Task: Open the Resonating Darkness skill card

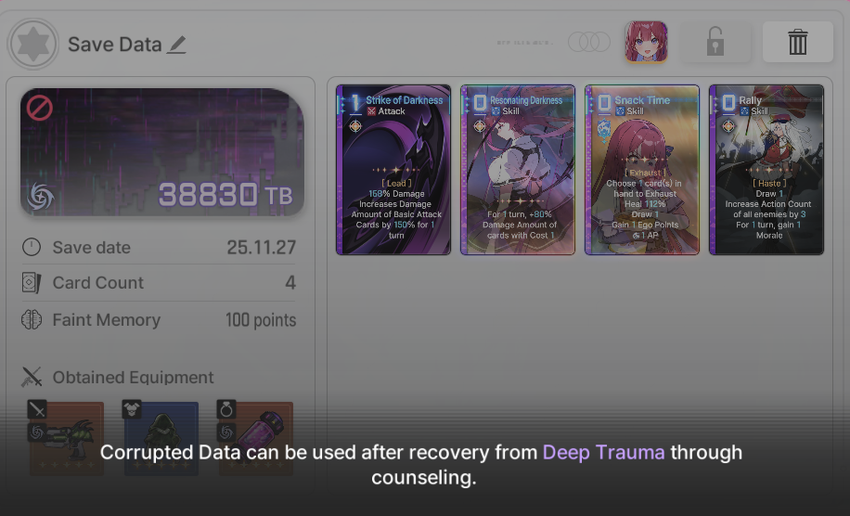Action: tap(518, 169)
